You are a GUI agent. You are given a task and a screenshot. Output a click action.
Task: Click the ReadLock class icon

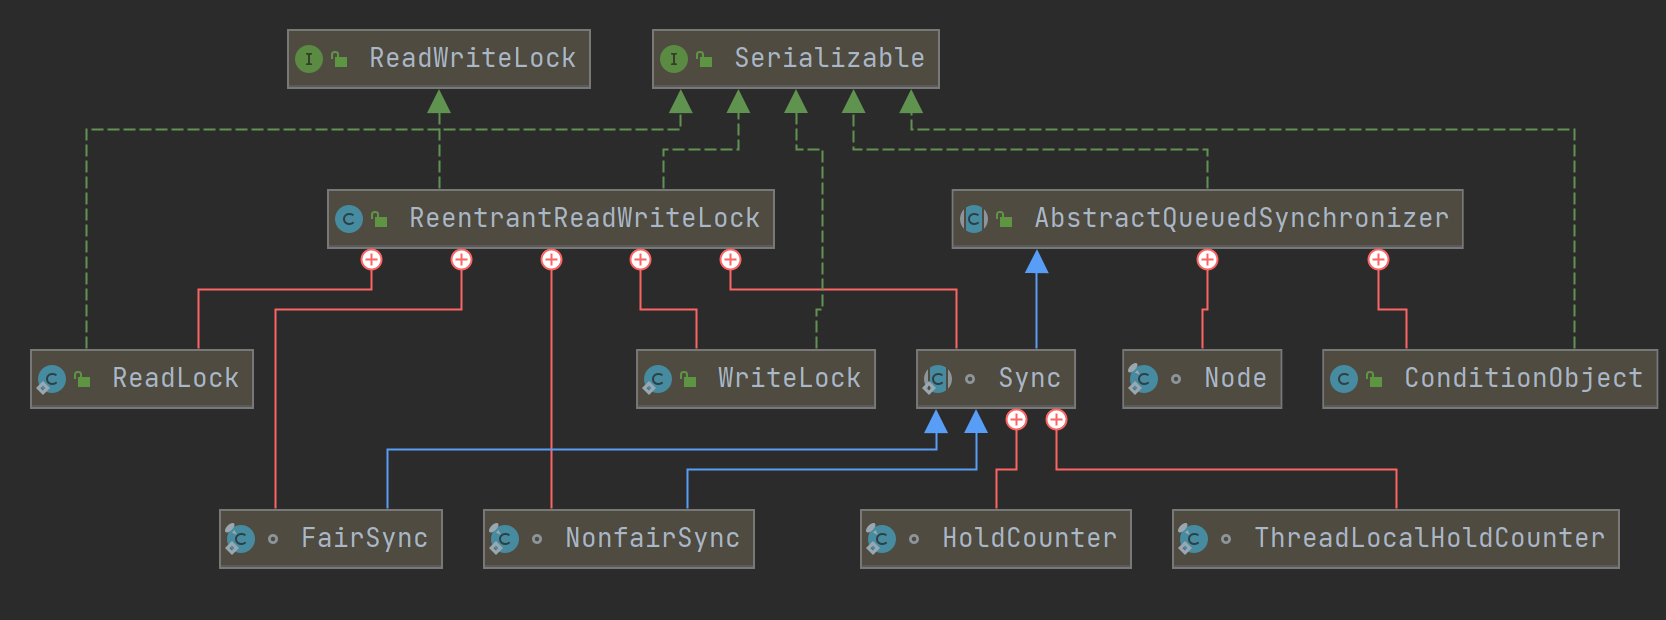(52, 379)
